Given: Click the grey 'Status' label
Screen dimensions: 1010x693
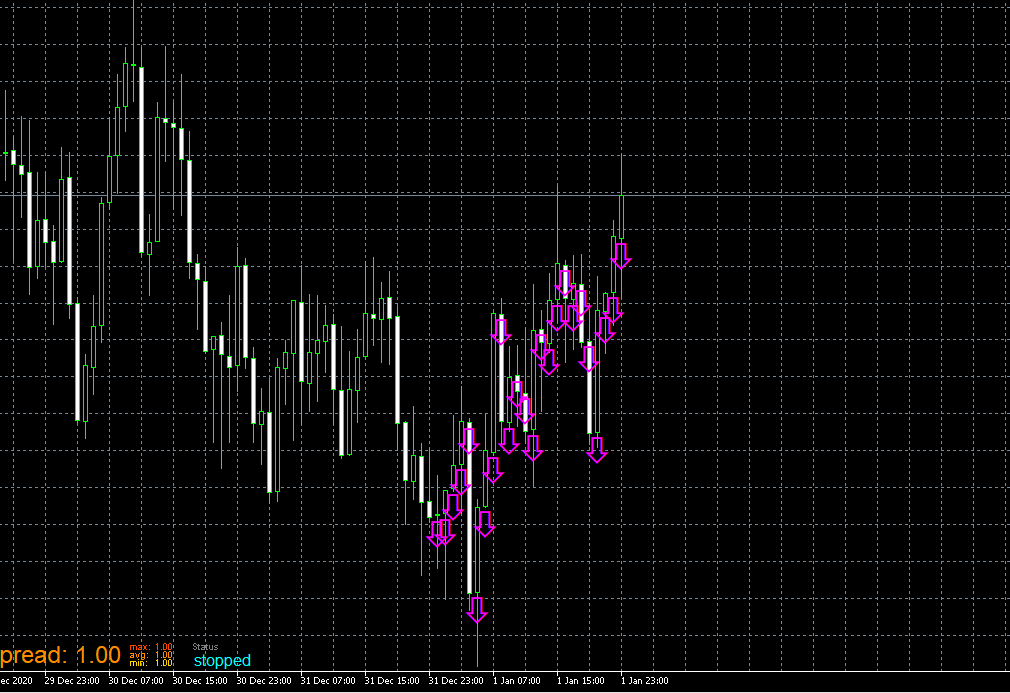Looking at the screenshot, I should point(205,647).
